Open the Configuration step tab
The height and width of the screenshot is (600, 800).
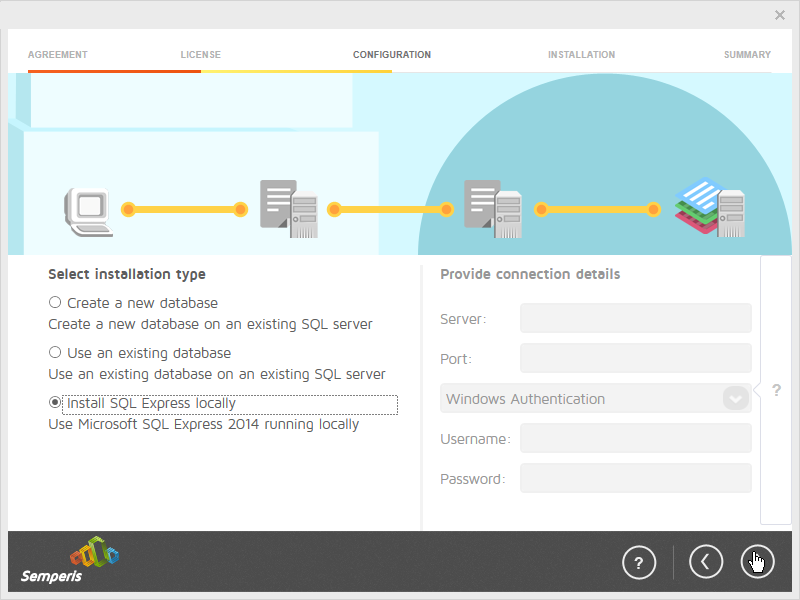pyautogui.click(x=392, y=55)
